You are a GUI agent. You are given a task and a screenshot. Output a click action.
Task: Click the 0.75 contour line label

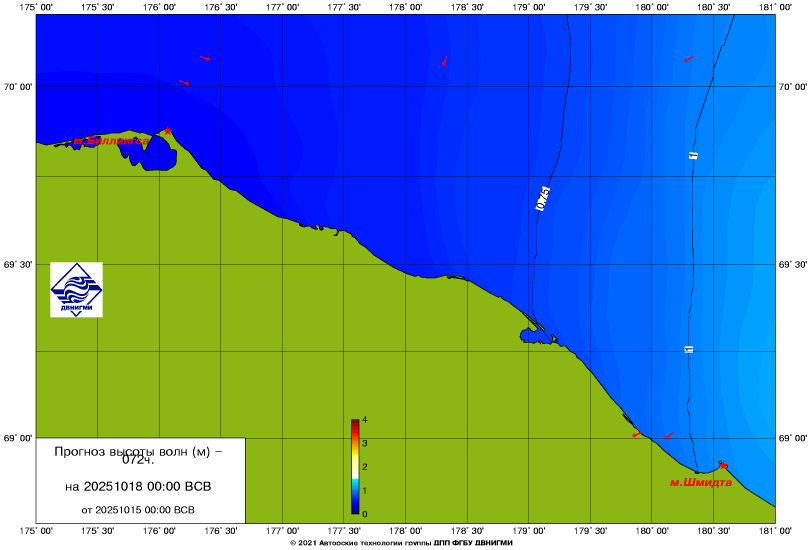pyautogui.click(x=544, y=198)
